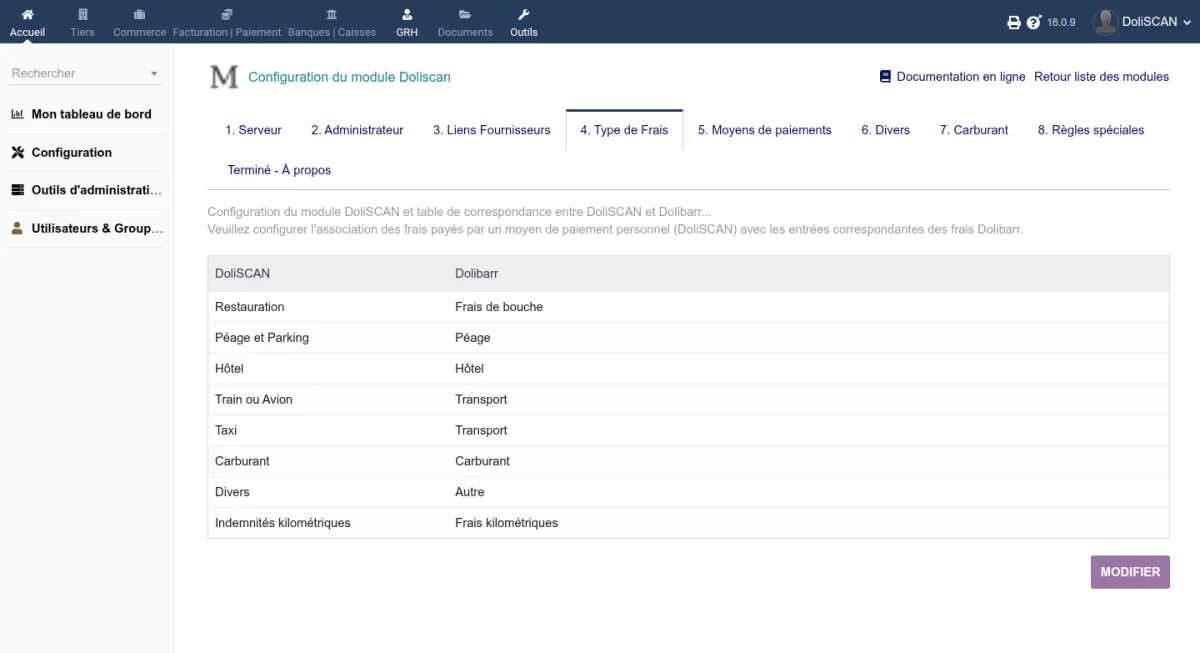Click the Autre cell in Divers row
The image size is (1200, 653).
tap(470, 492)
